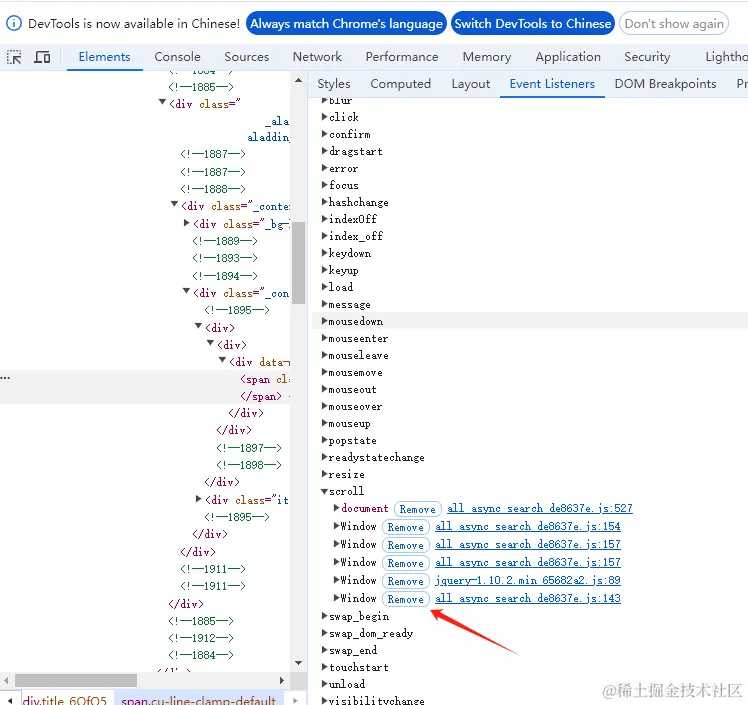Viewport: 748px width, 705px height.
Task: Expand the click event listeners
Action: pyautogui.click(x=325, y=117)
